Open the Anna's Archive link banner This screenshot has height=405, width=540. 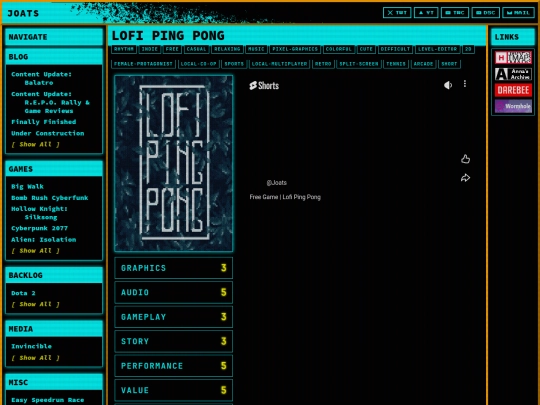513,74
